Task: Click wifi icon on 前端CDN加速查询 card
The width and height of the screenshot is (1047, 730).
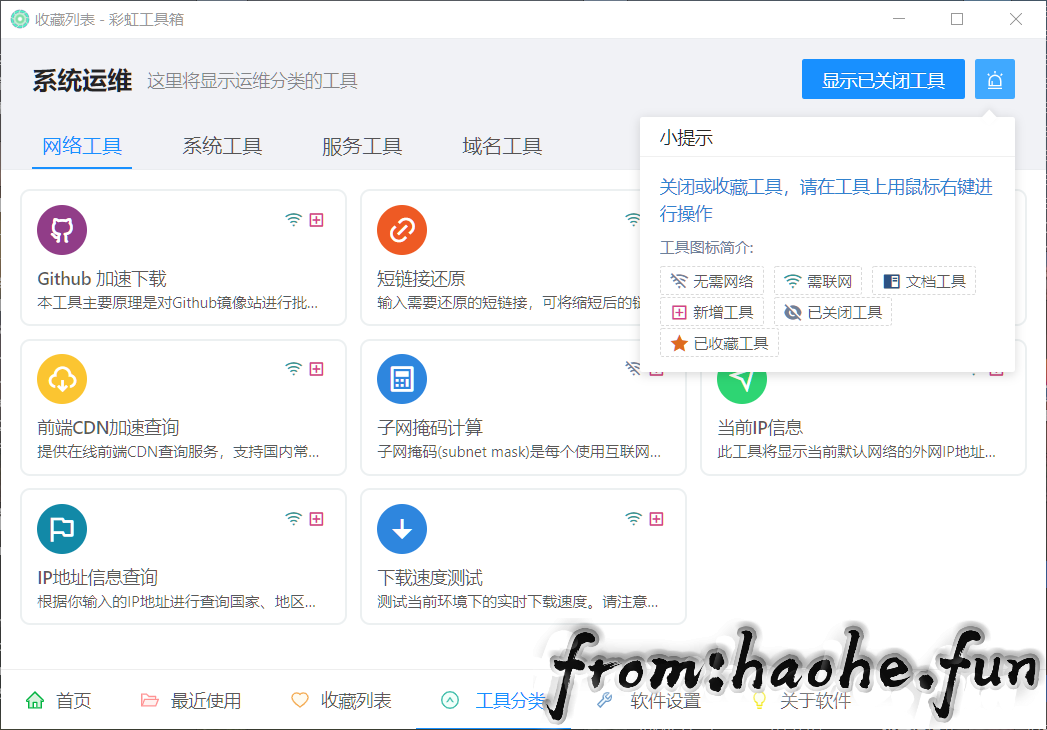Action: [x=293, y=369]
